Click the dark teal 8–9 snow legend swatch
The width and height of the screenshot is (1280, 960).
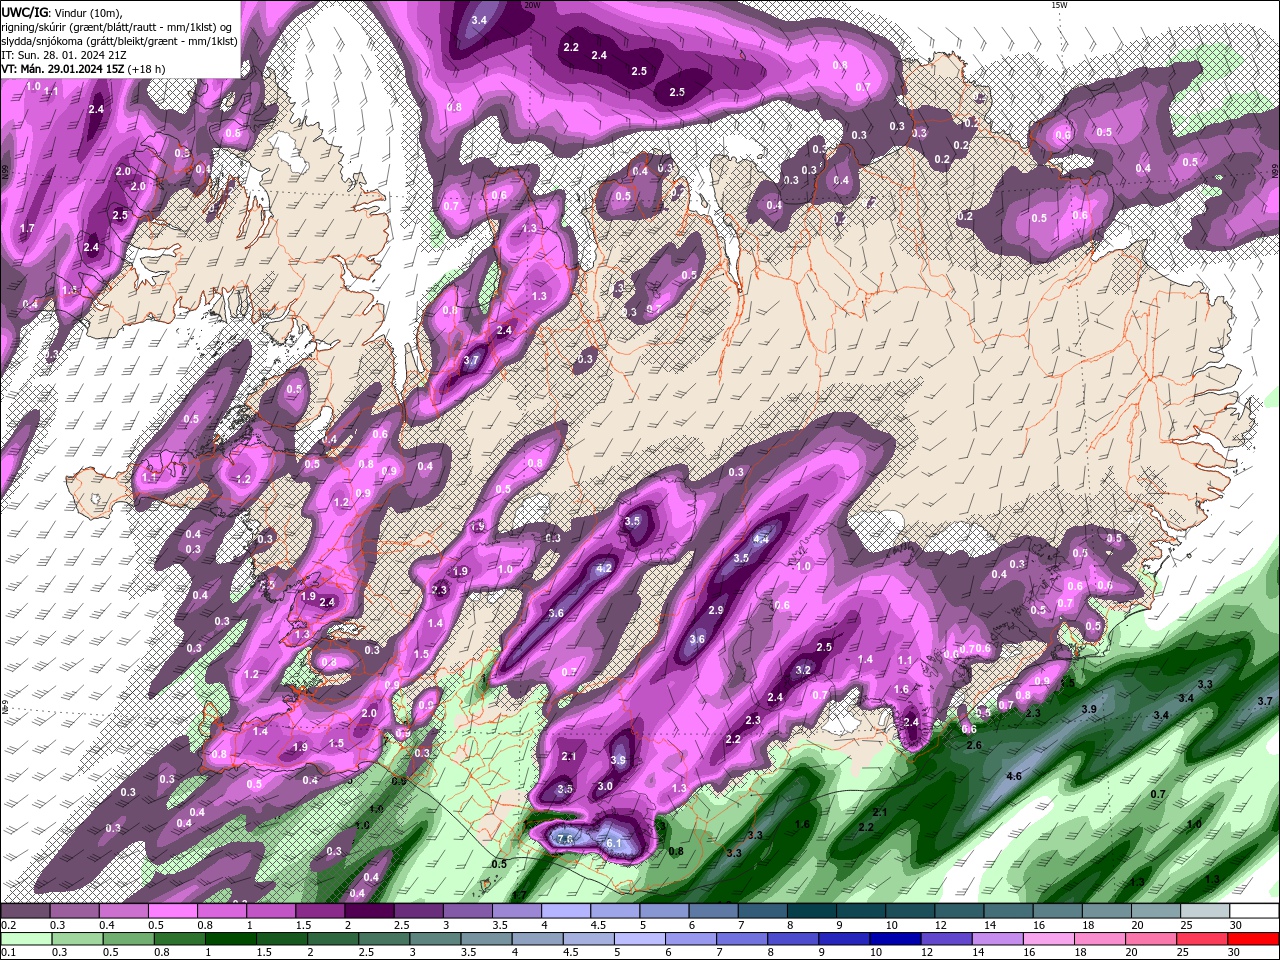point(810,911)
